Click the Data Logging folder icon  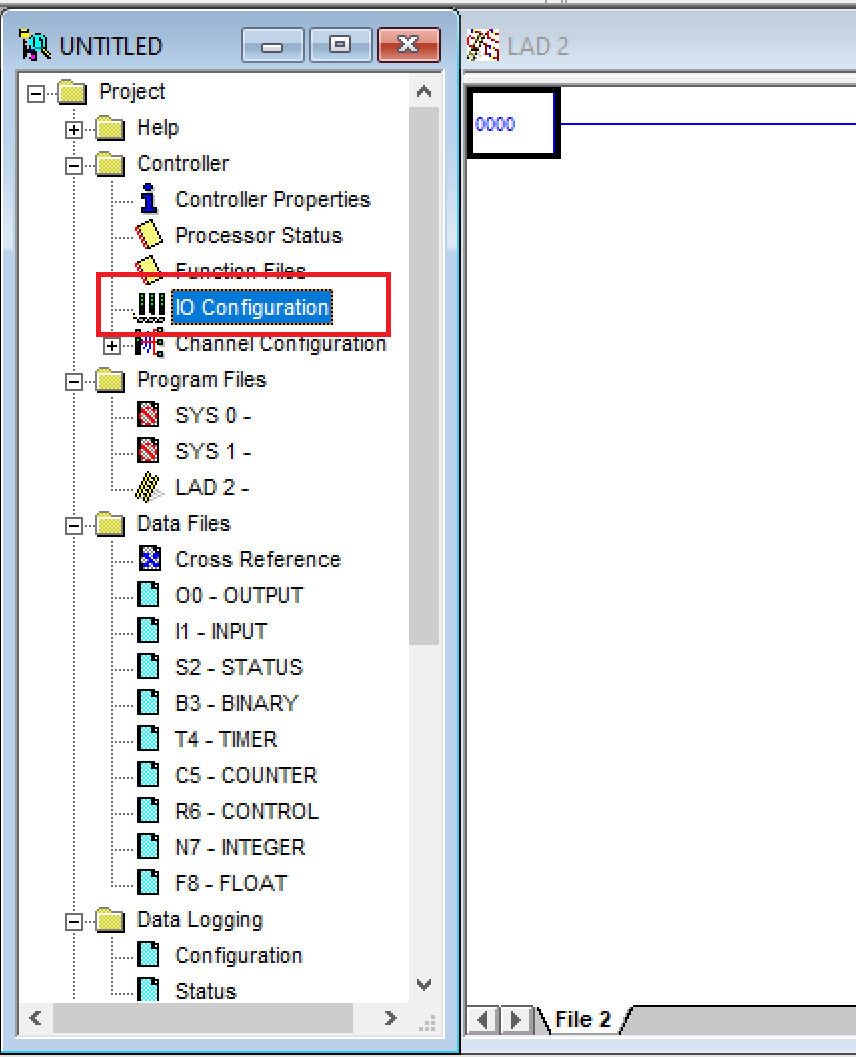tap(110, 920)
